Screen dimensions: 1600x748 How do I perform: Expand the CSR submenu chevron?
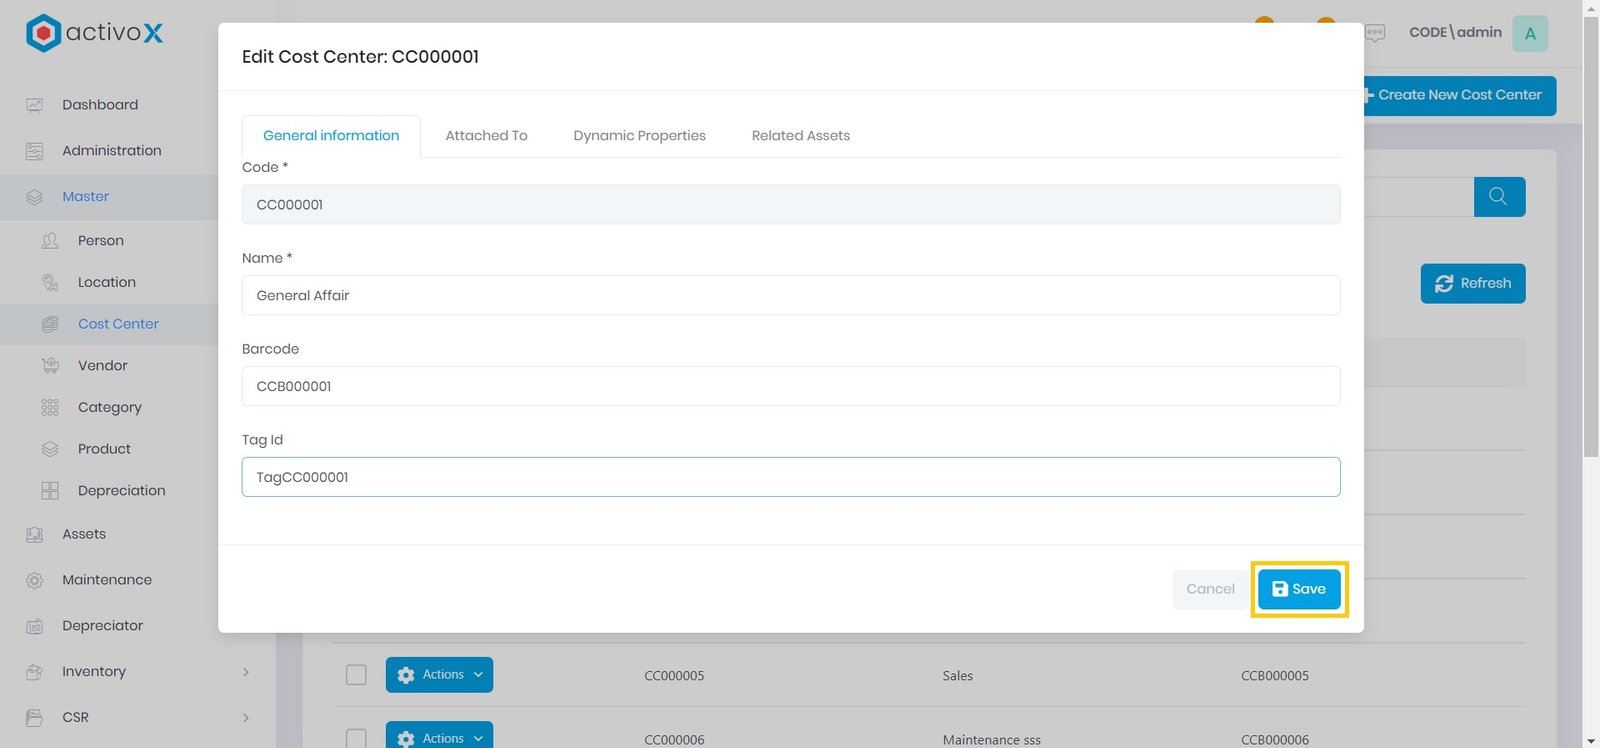pyautogui.click(x=246, y=718)
